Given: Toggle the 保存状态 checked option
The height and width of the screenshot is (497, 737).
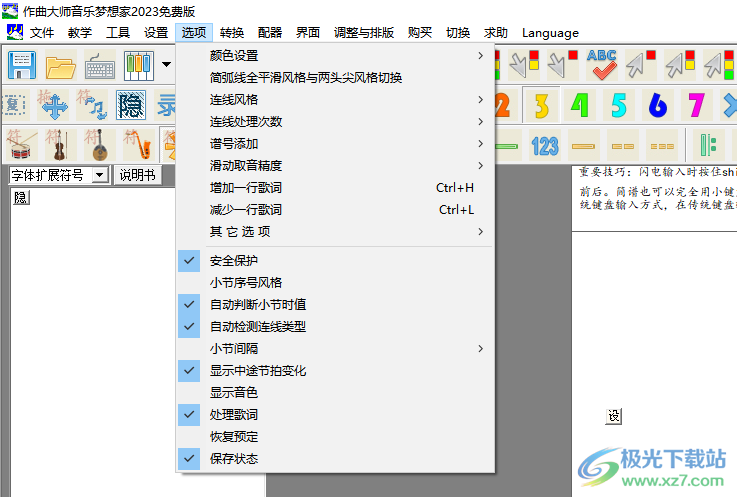Looking at the screenshot, I should click(335, 459).
